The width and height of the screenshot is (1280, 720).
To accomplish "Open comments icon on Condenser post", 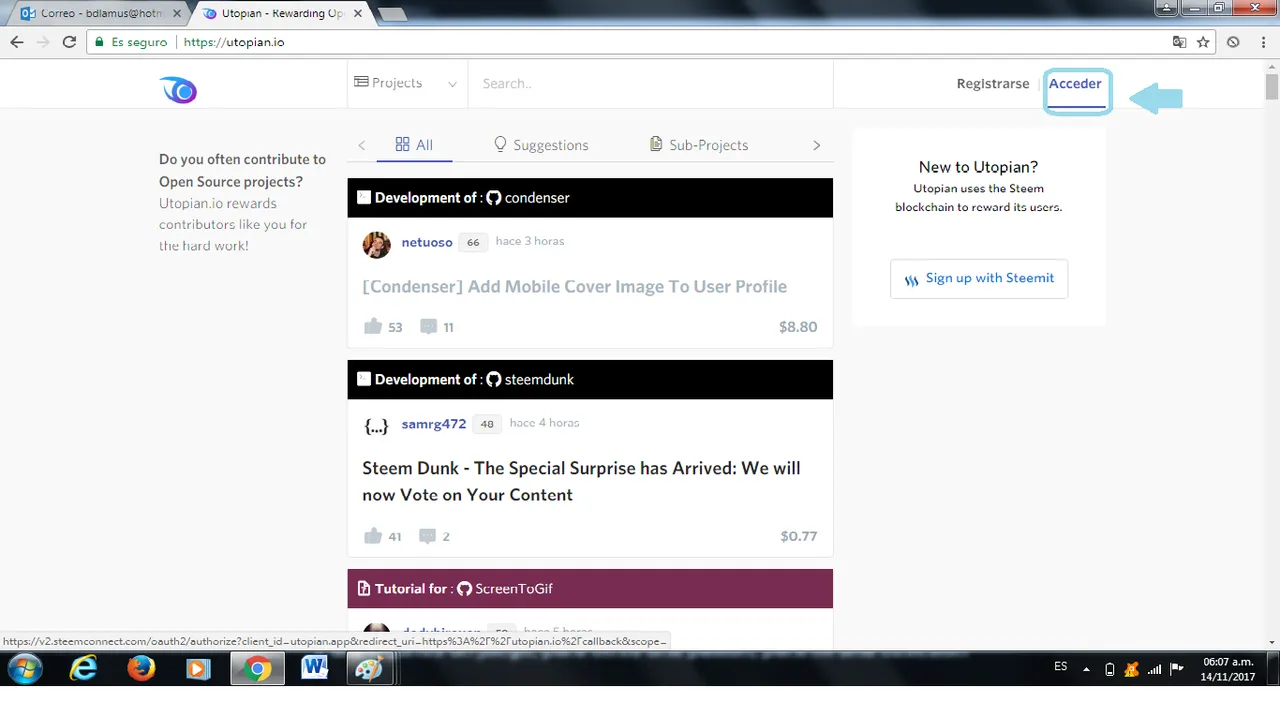I will (x=428, y=326).
